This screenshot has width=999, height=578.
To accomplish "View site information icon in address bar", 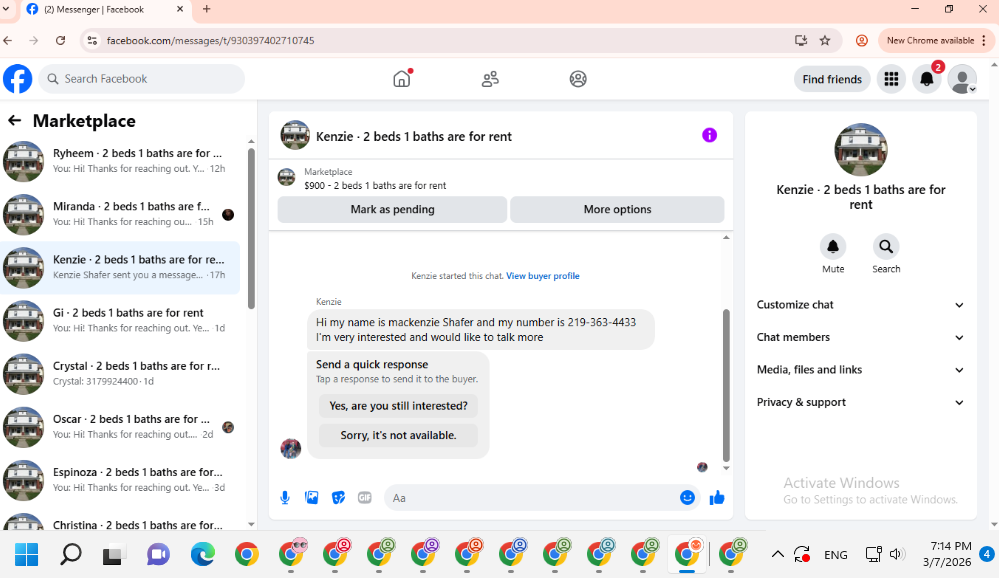I will 92,40.
